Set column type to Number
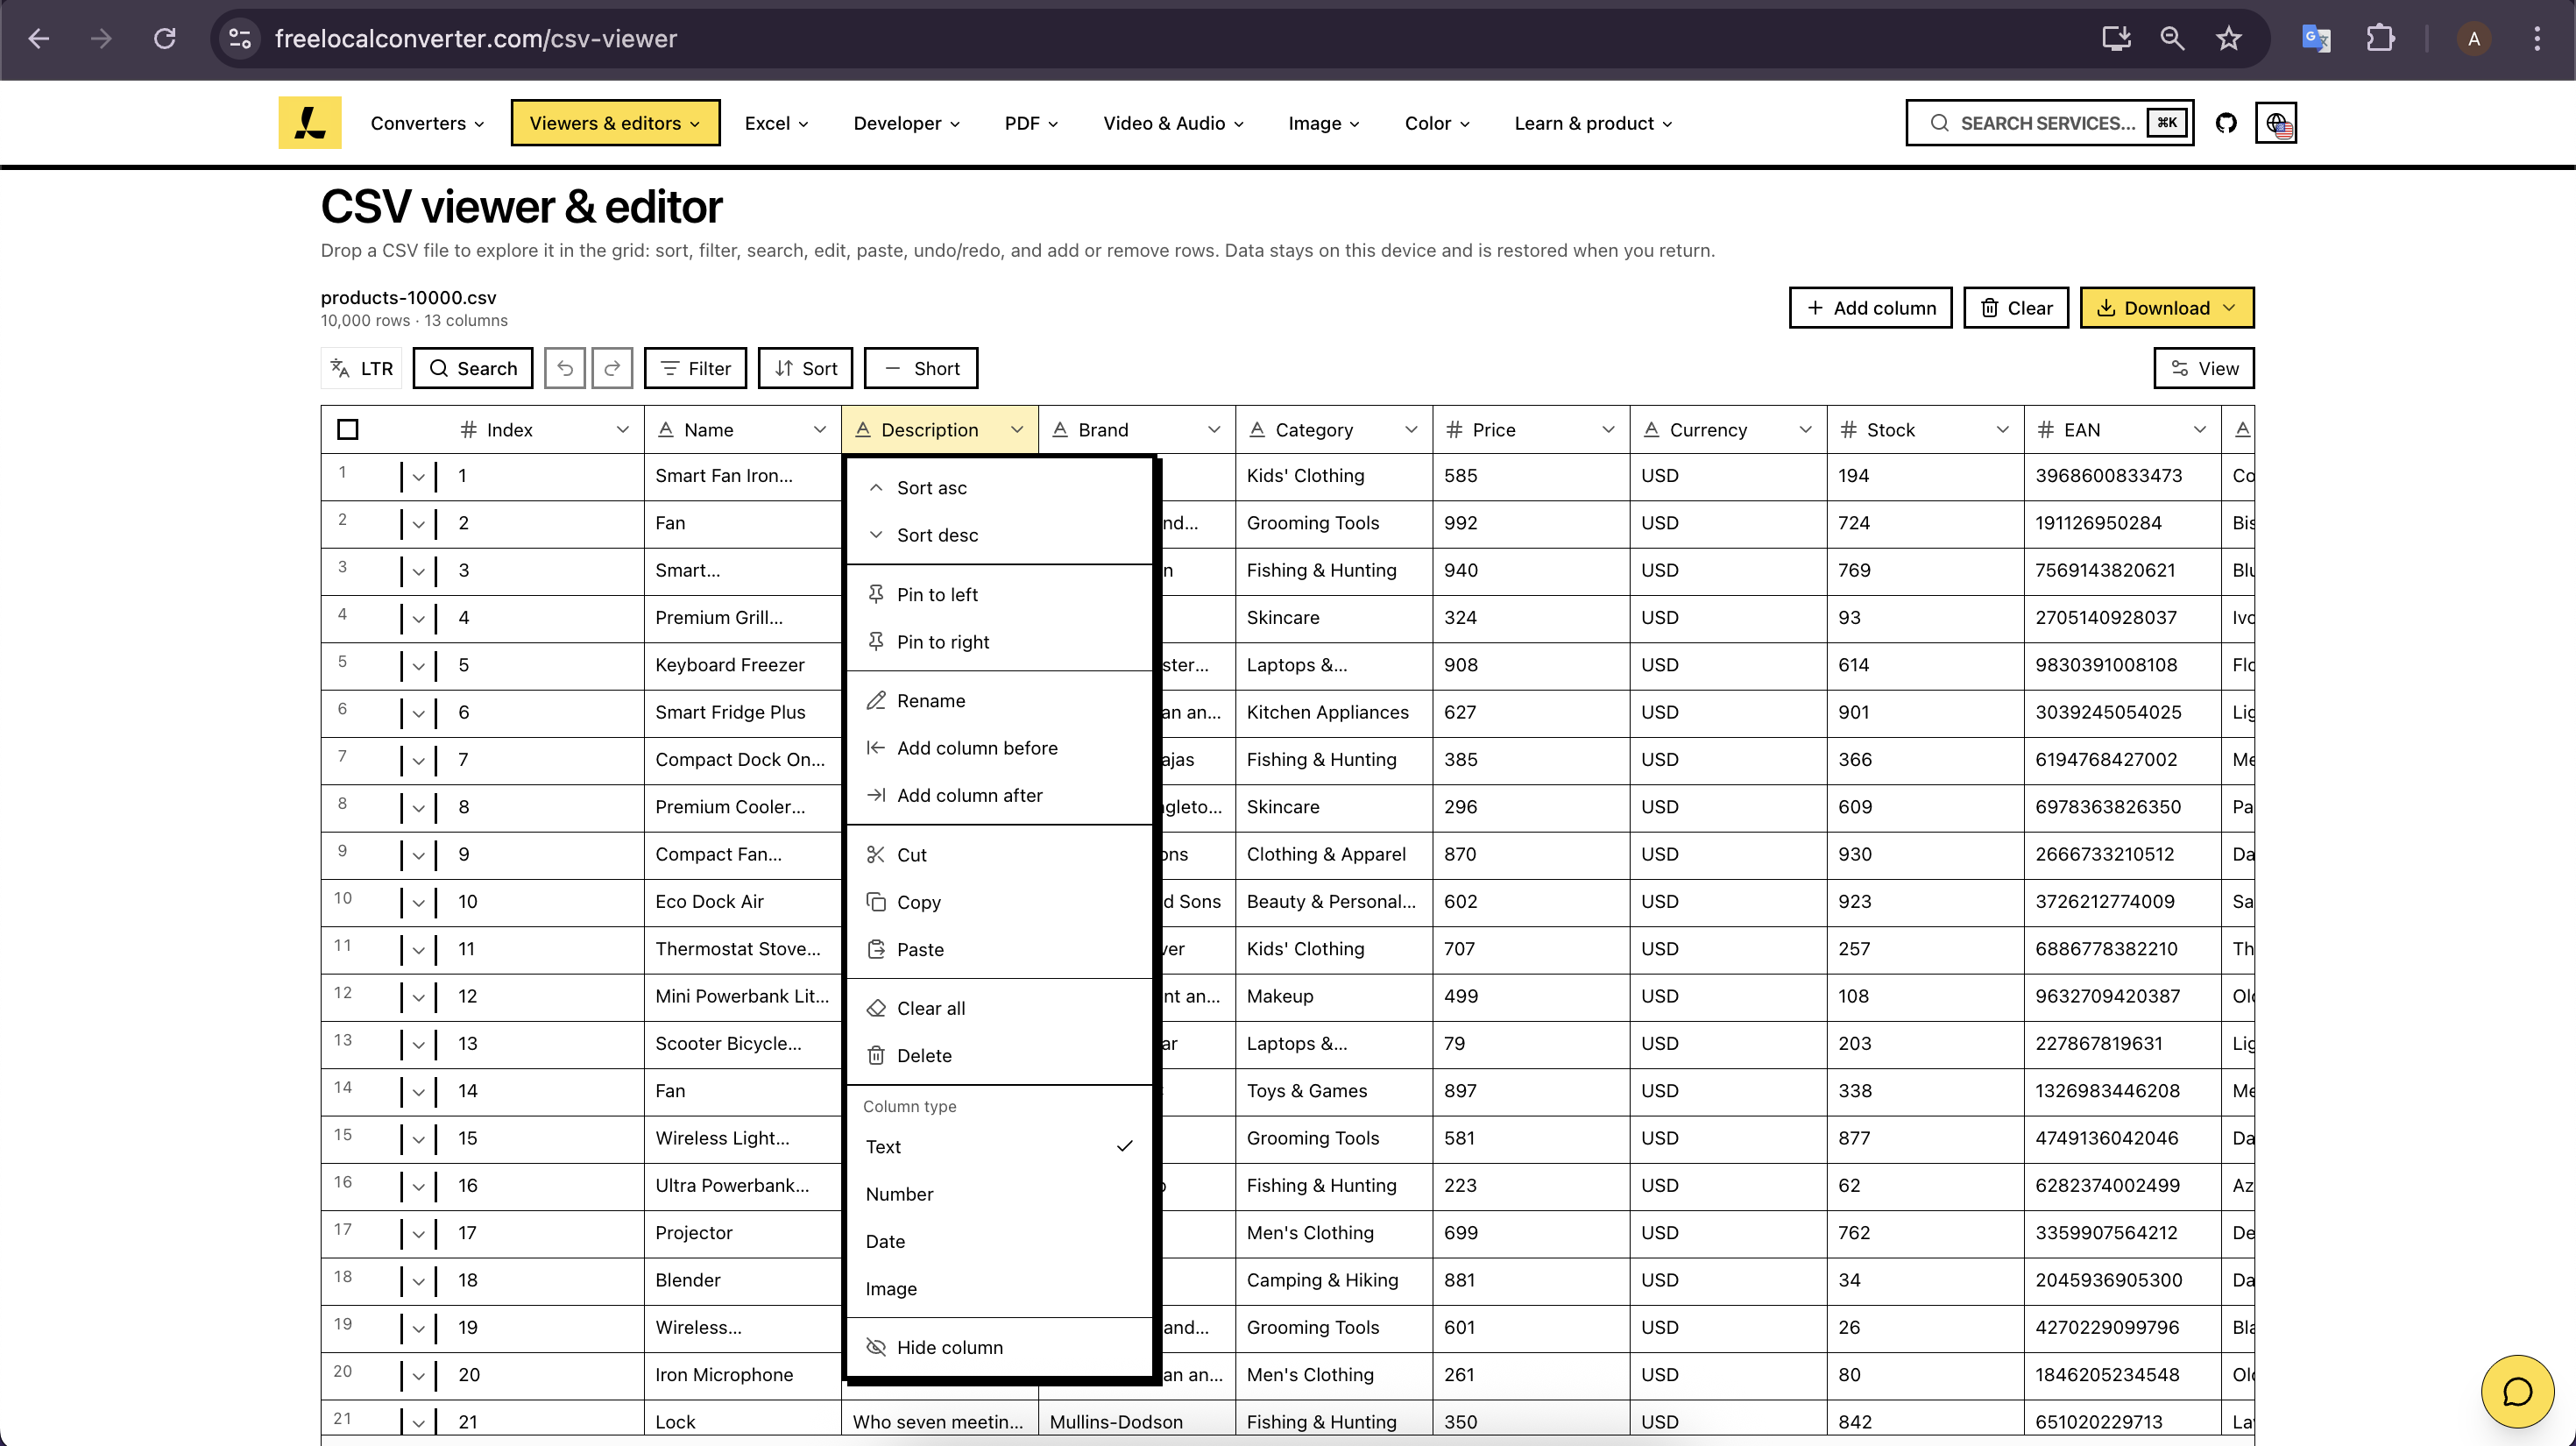Image resolution: width=2576 pixels, height=1446 pixels. (x=899, y=1193)
